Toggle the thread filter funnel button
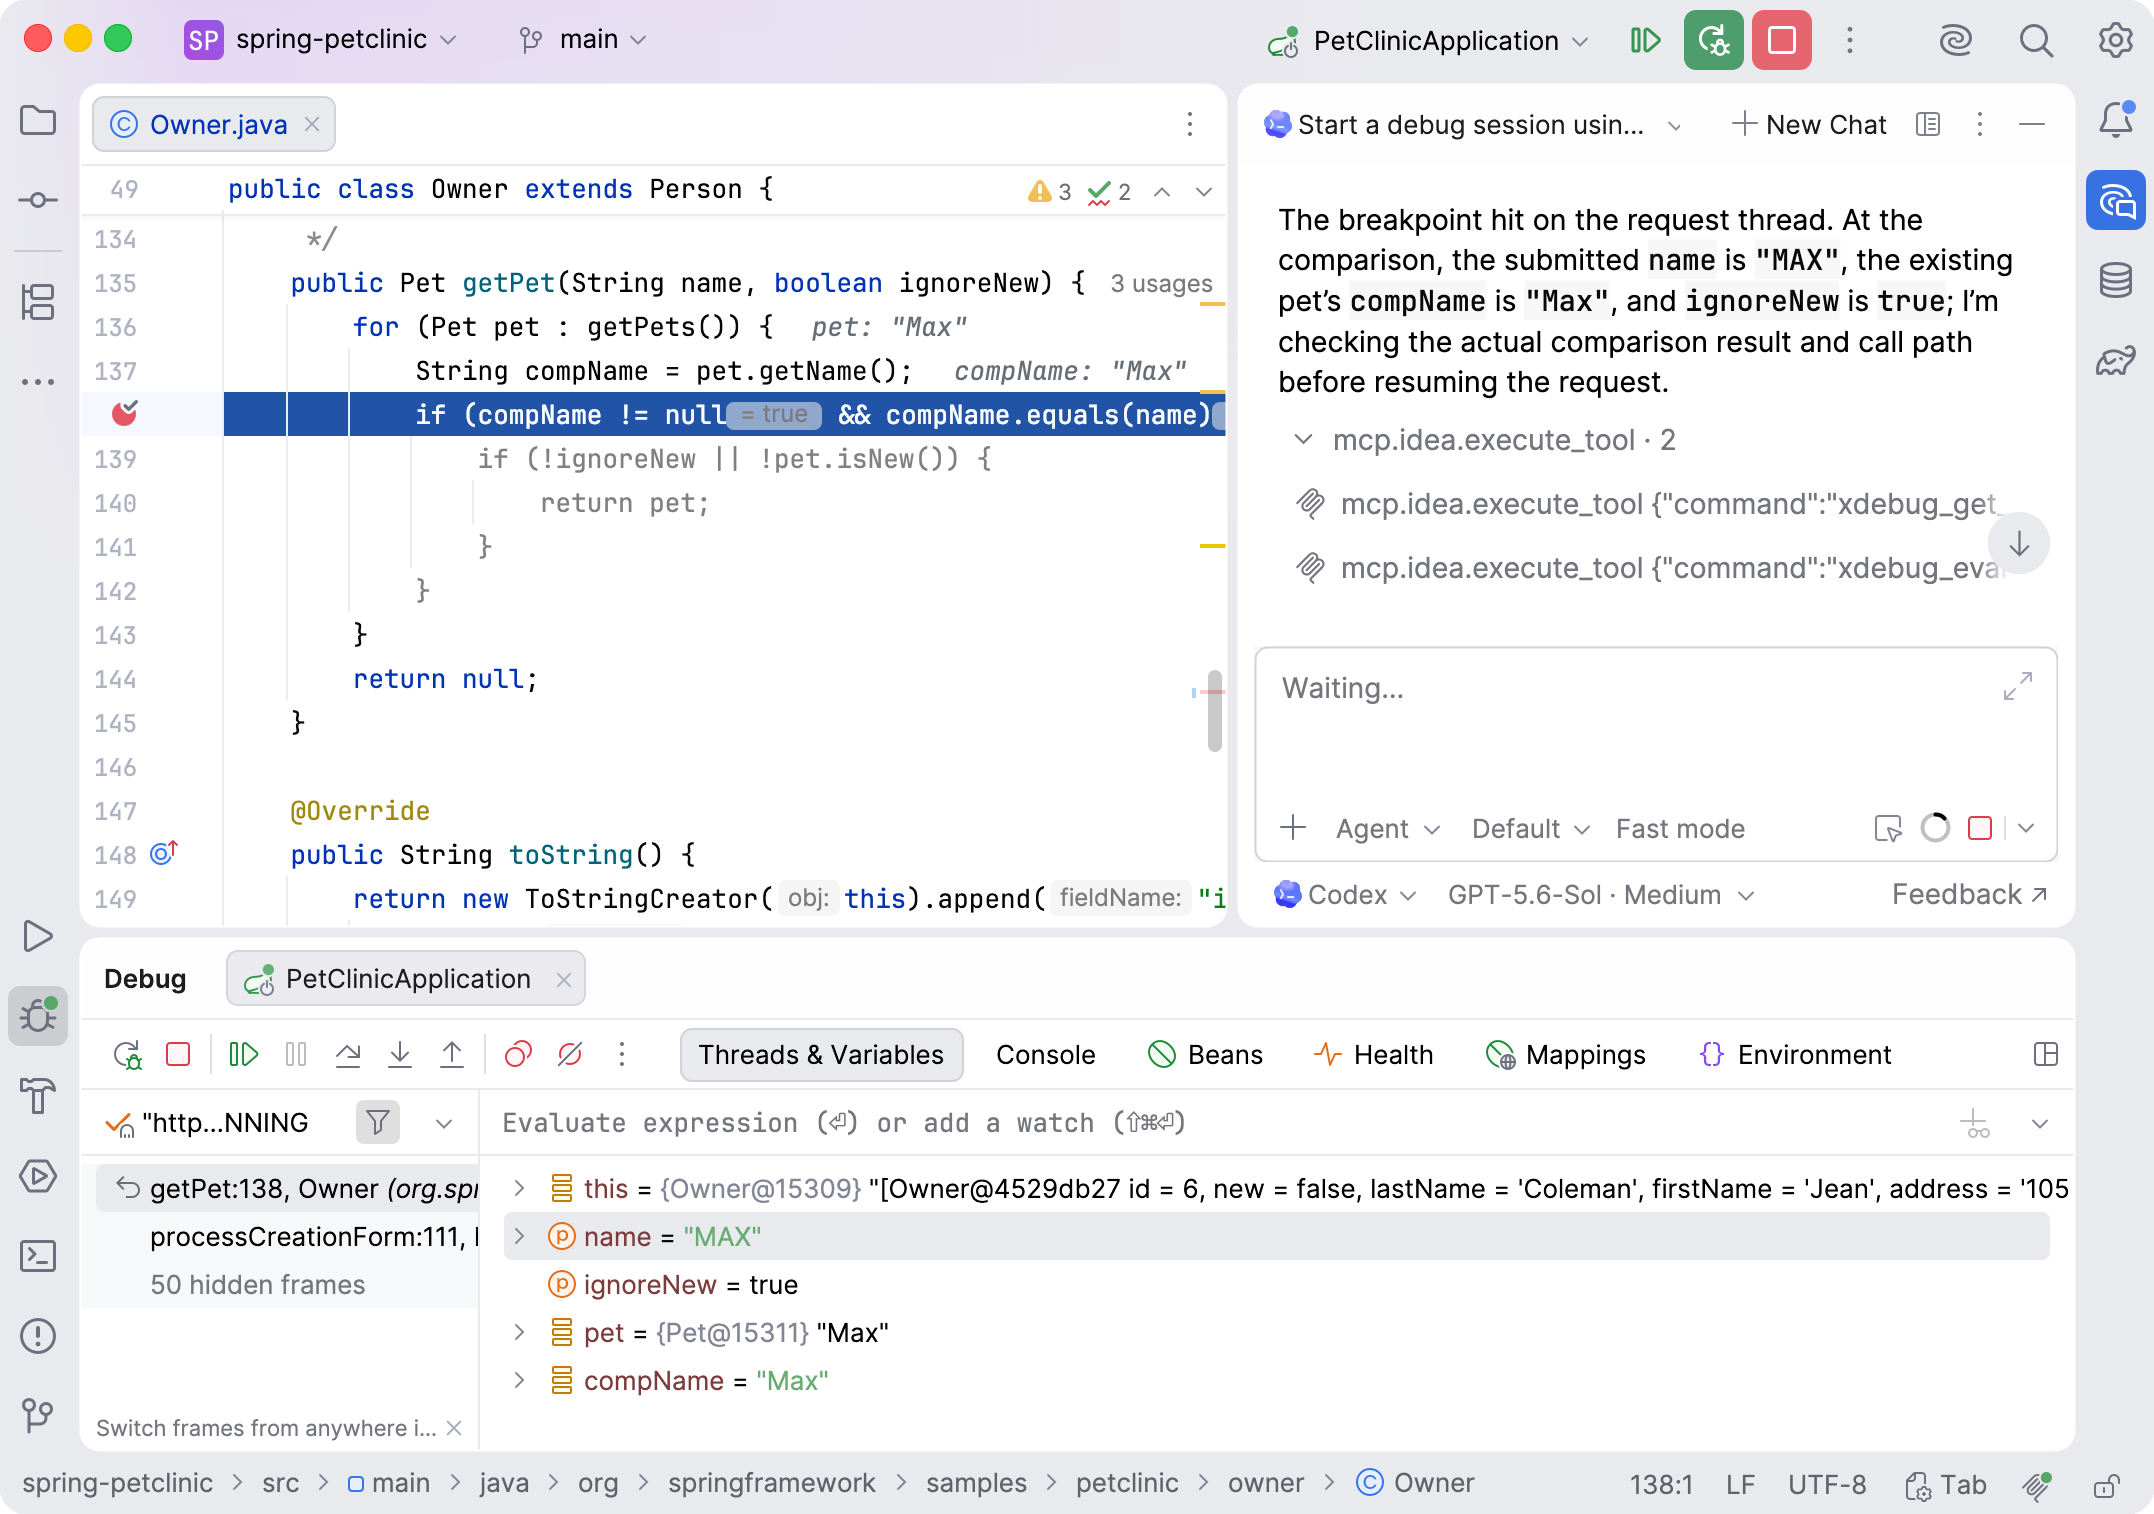This screenshot has width=2154, height=1514. tap(378, 1123)
